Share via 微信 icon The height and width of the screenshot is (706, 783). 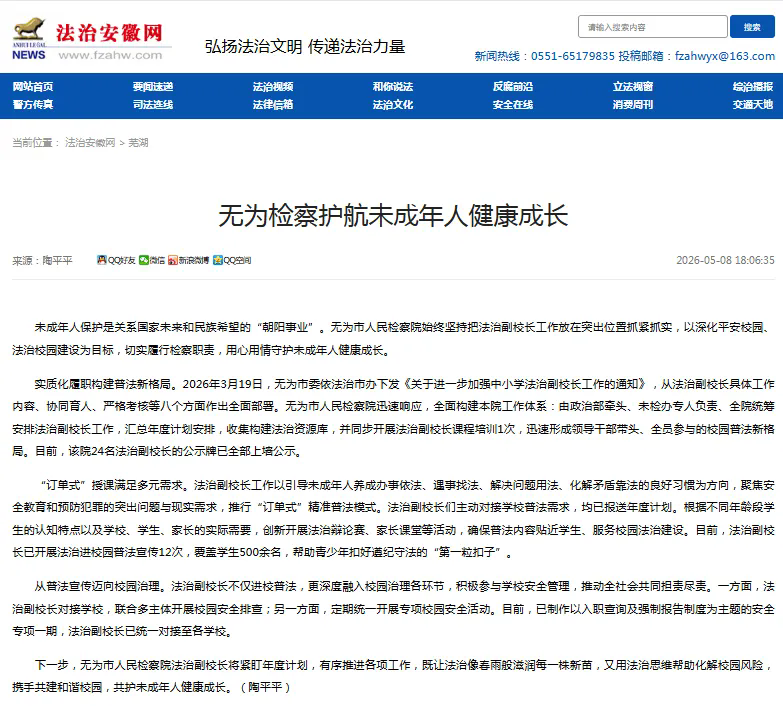tap(152, 260)
